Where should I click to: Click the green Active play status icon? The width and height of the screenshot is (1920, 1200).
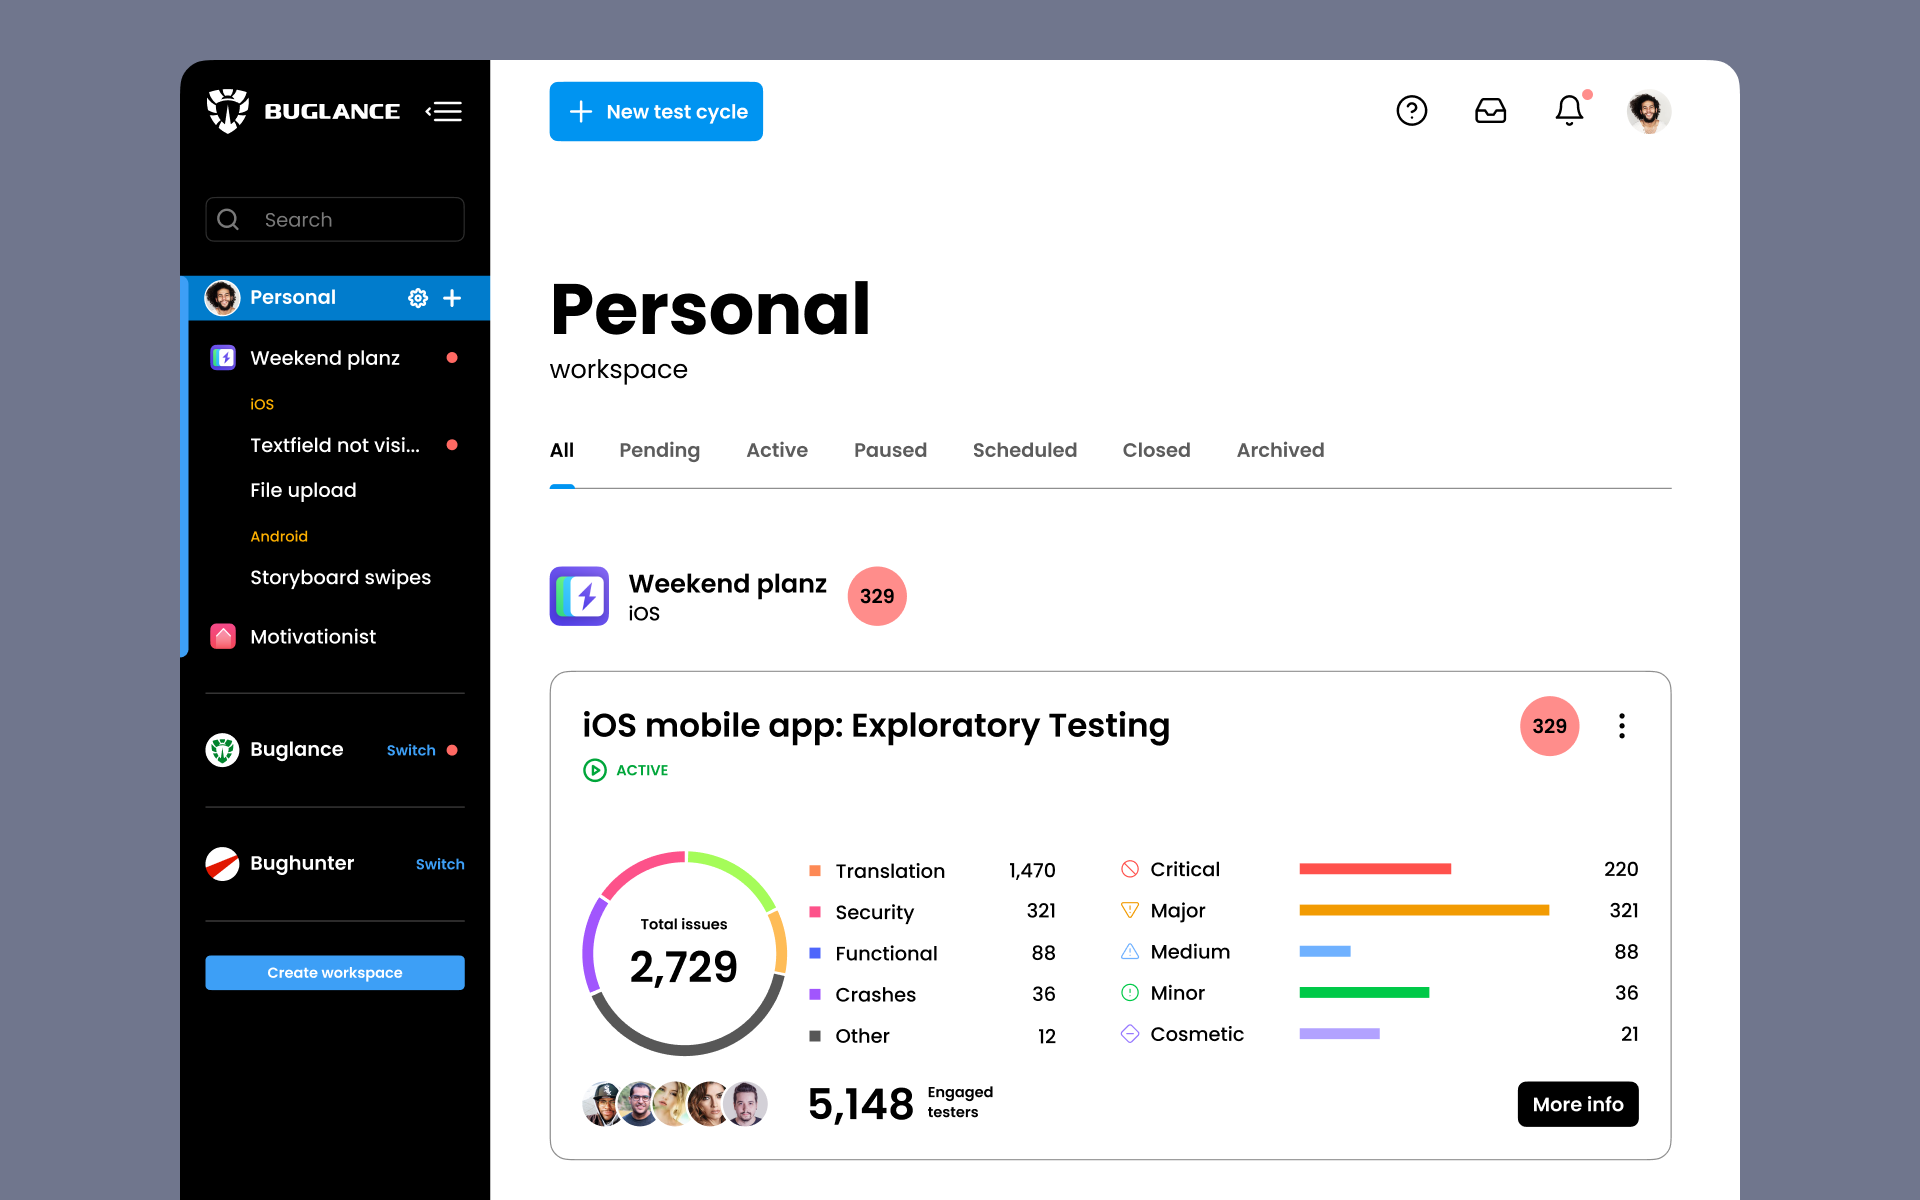click(x=595, y=770)
